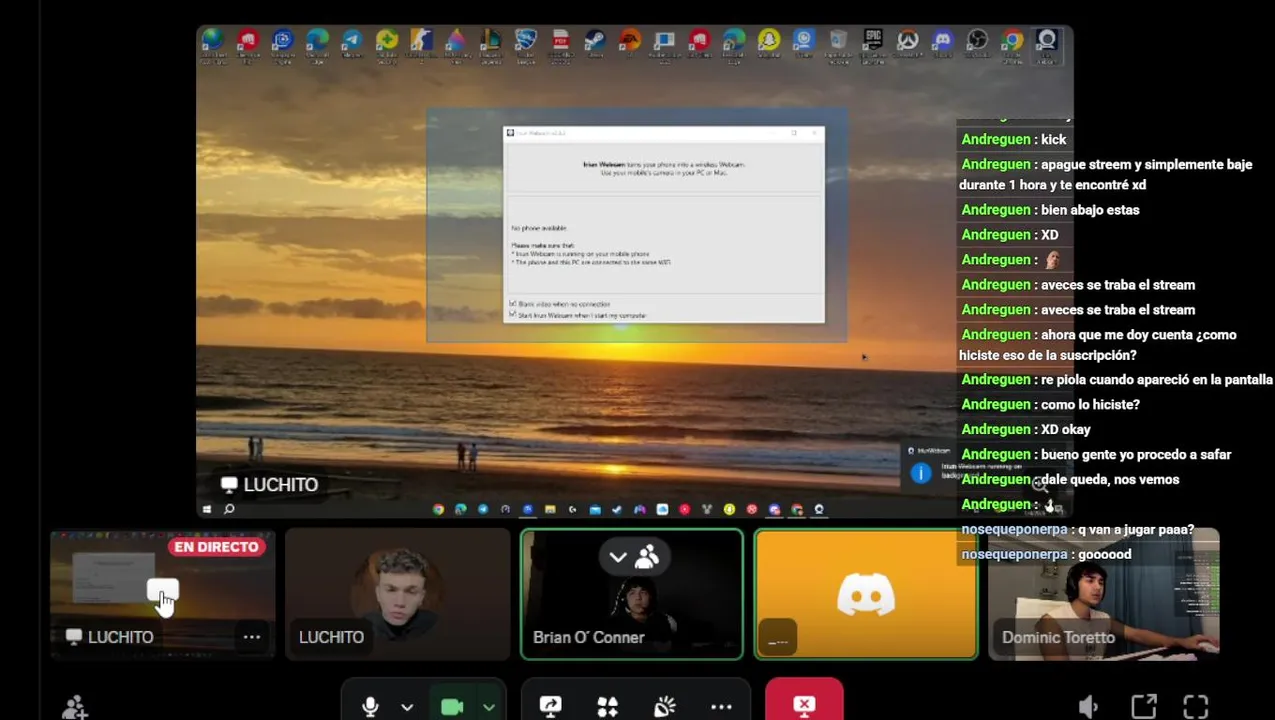
Task: Click chat message 'q van a jugar paaa?'
Action: [1136, 530]
